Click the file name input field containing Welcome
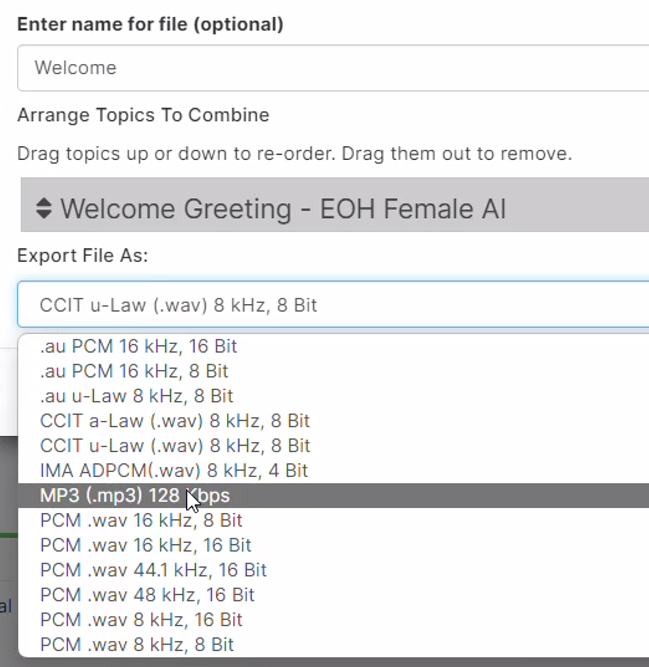This screenshot has width=649, height=667. click(333, 68)
